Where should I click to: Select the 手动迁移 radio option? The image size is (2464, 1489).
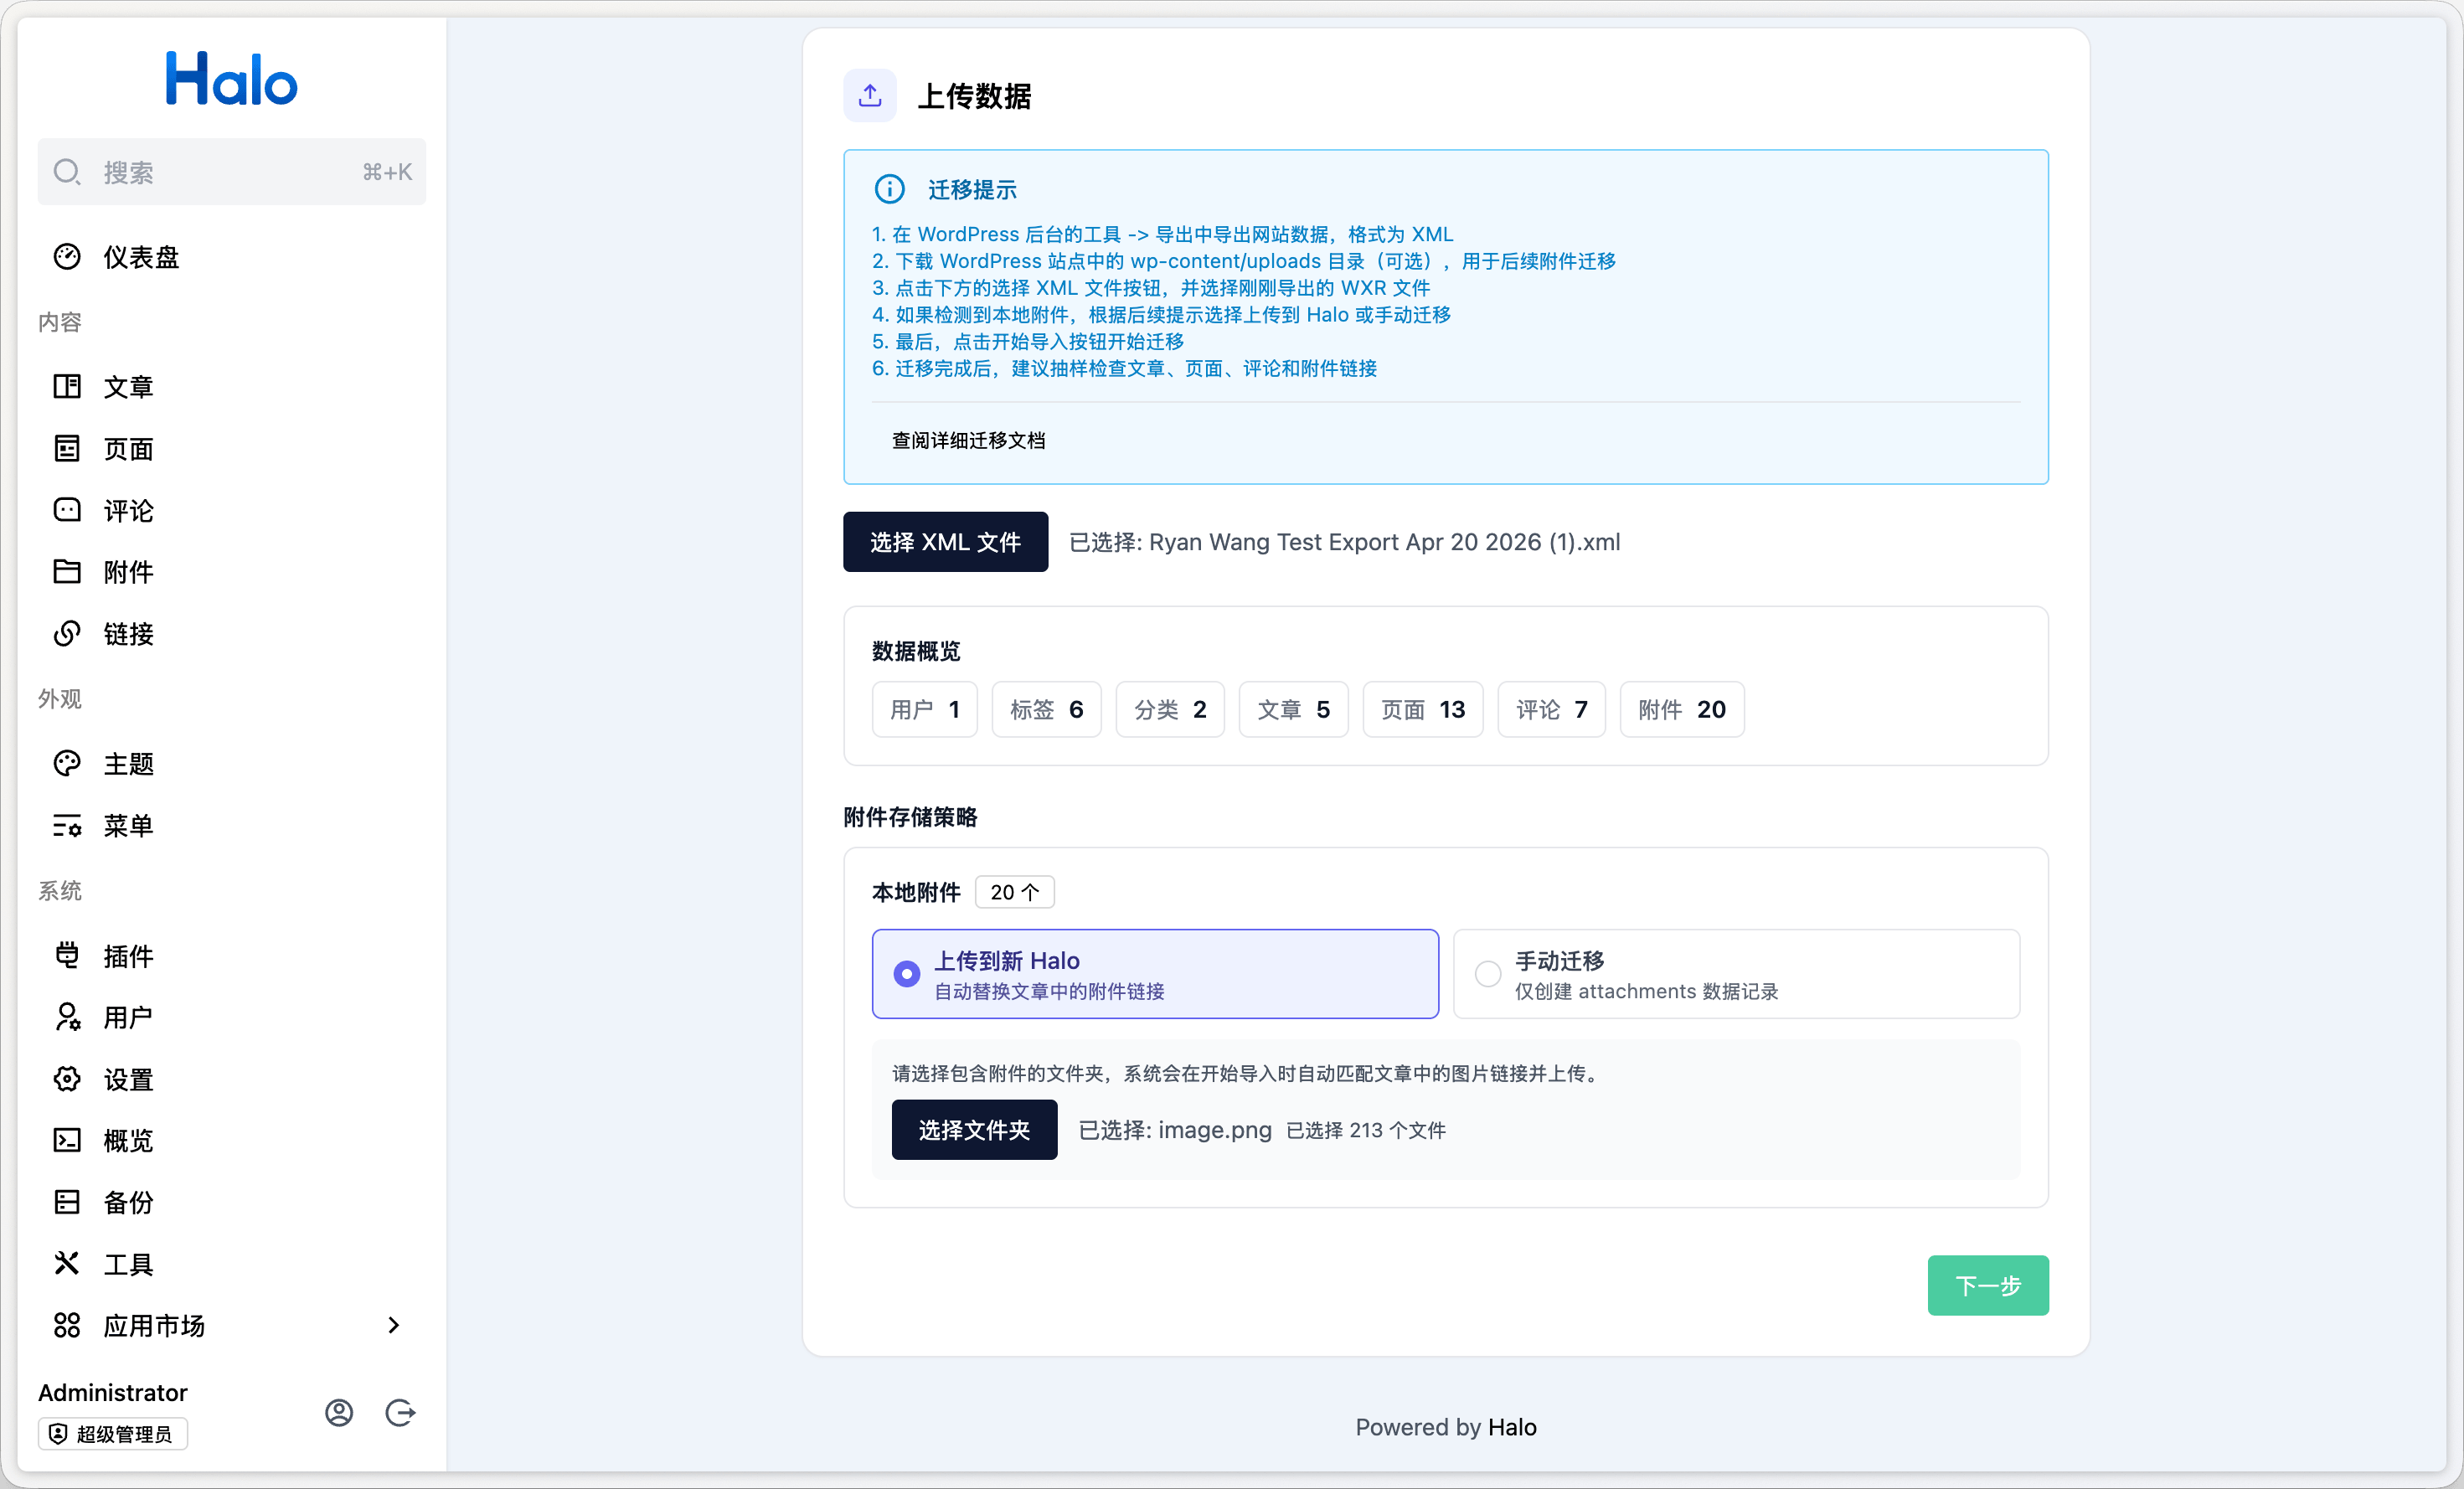[x=1487, y=974]
